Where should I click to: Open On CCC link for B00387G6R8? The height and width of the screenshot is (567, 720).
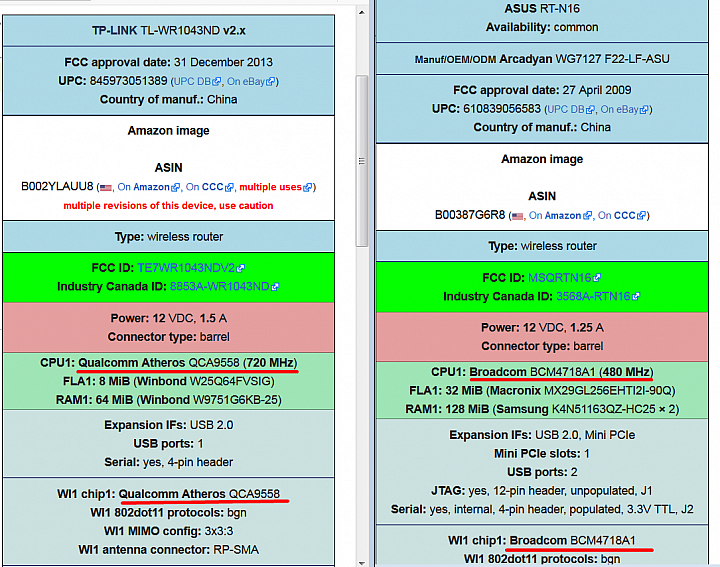(x=622, y=215)
